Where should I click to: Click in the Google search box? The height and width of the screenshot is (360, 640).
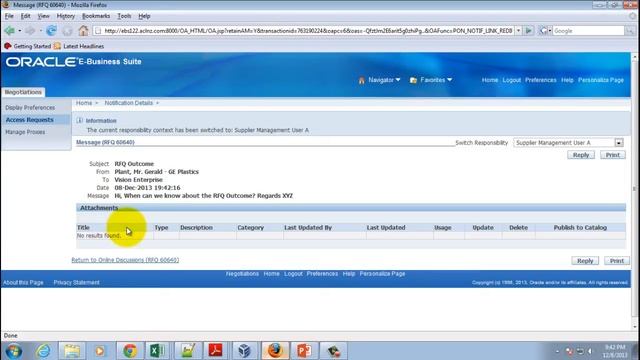click(x=588, y=31)
